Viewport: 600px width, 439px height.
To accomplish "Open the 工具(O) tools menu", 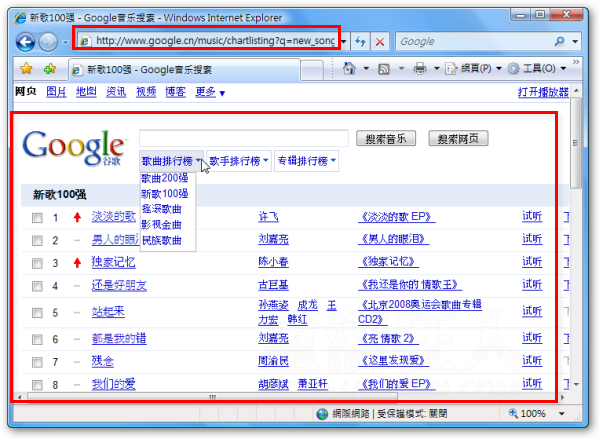I will coord(536,69).
